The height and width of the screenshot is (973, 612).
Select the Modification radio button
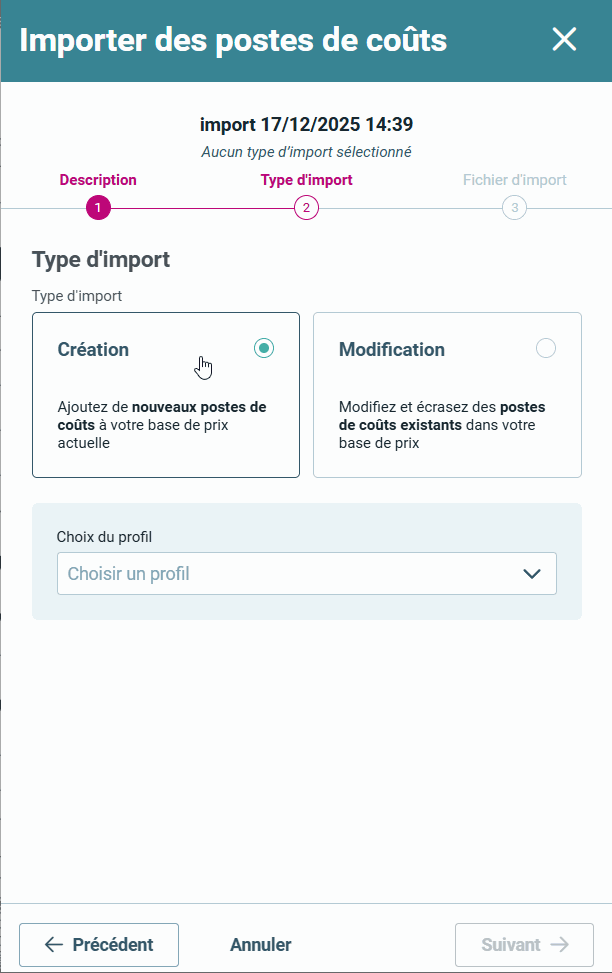pyautogui.click(x=546, y=348)
